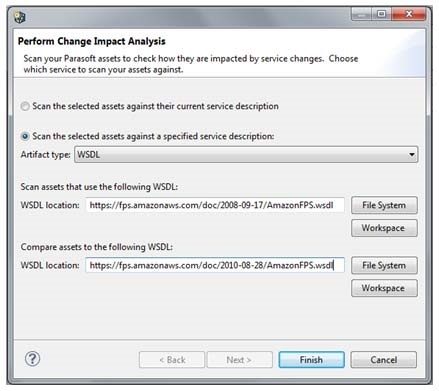The width and height of the screenshot is (439, 391).
Task: Focus the 2010-08-28 WSDL location field
Action: pos(215,265)
